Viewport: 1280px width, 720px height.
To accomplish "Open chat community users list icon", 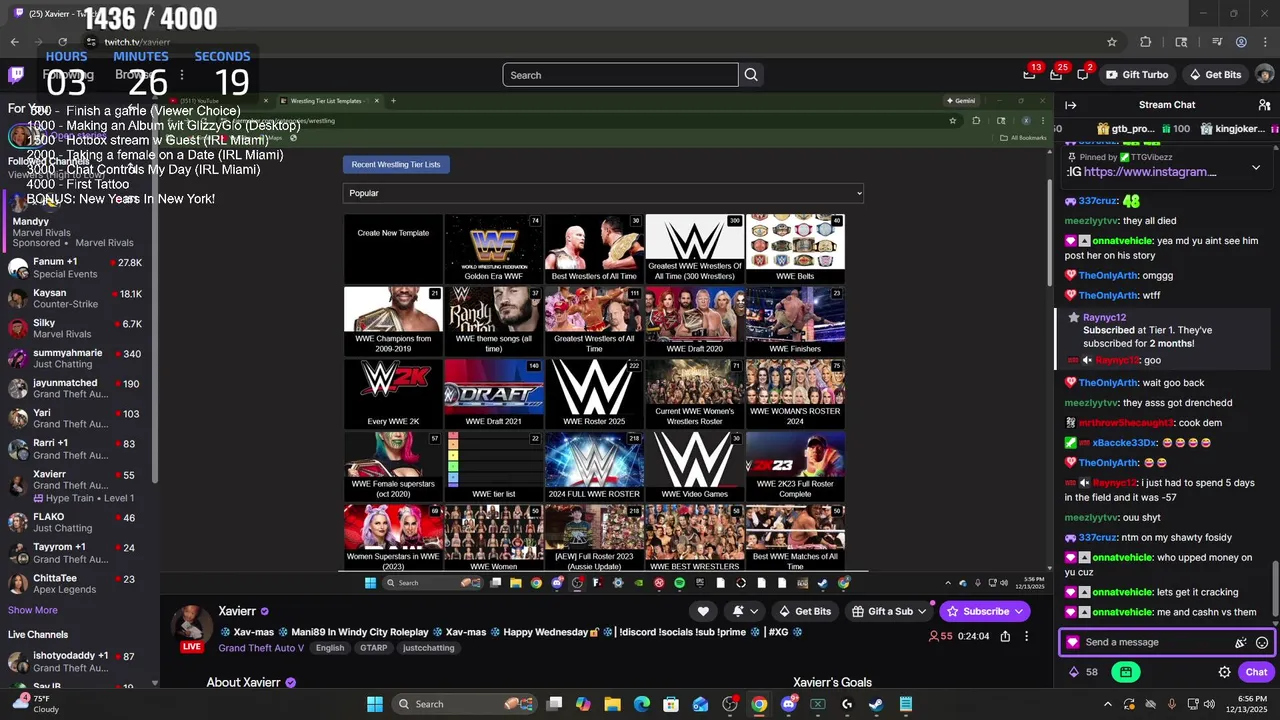I will pos(1264,105).
